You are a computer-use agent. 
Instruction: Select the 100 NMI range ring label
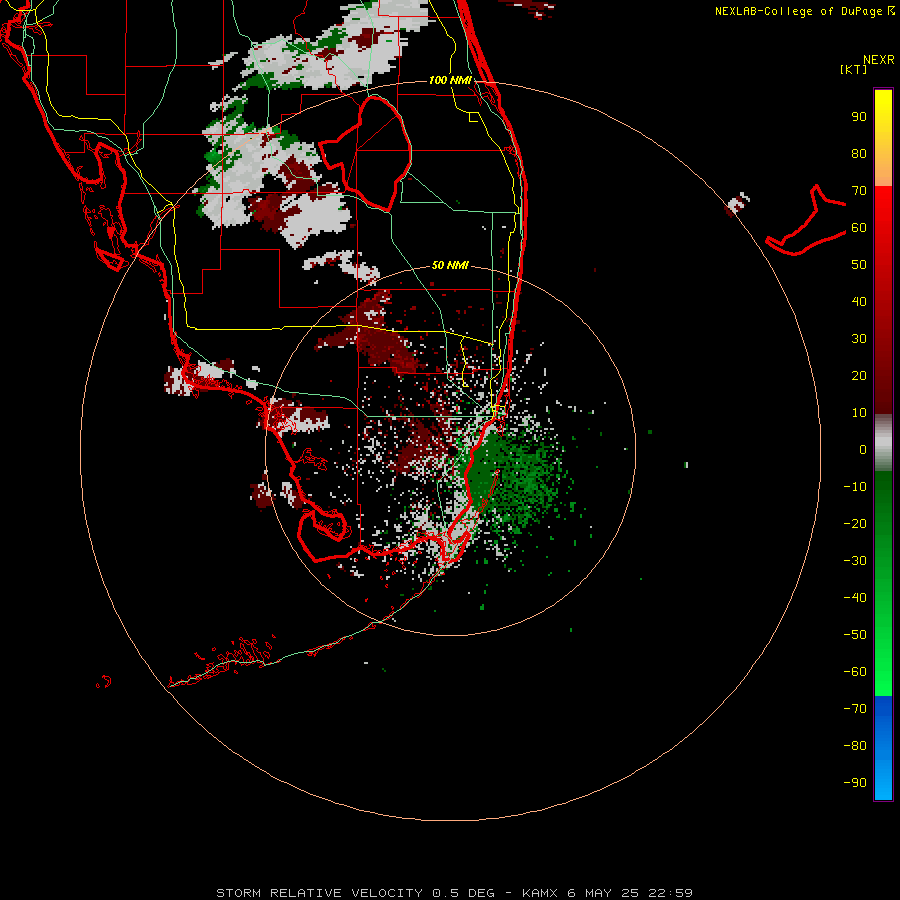tap(450, 80)
